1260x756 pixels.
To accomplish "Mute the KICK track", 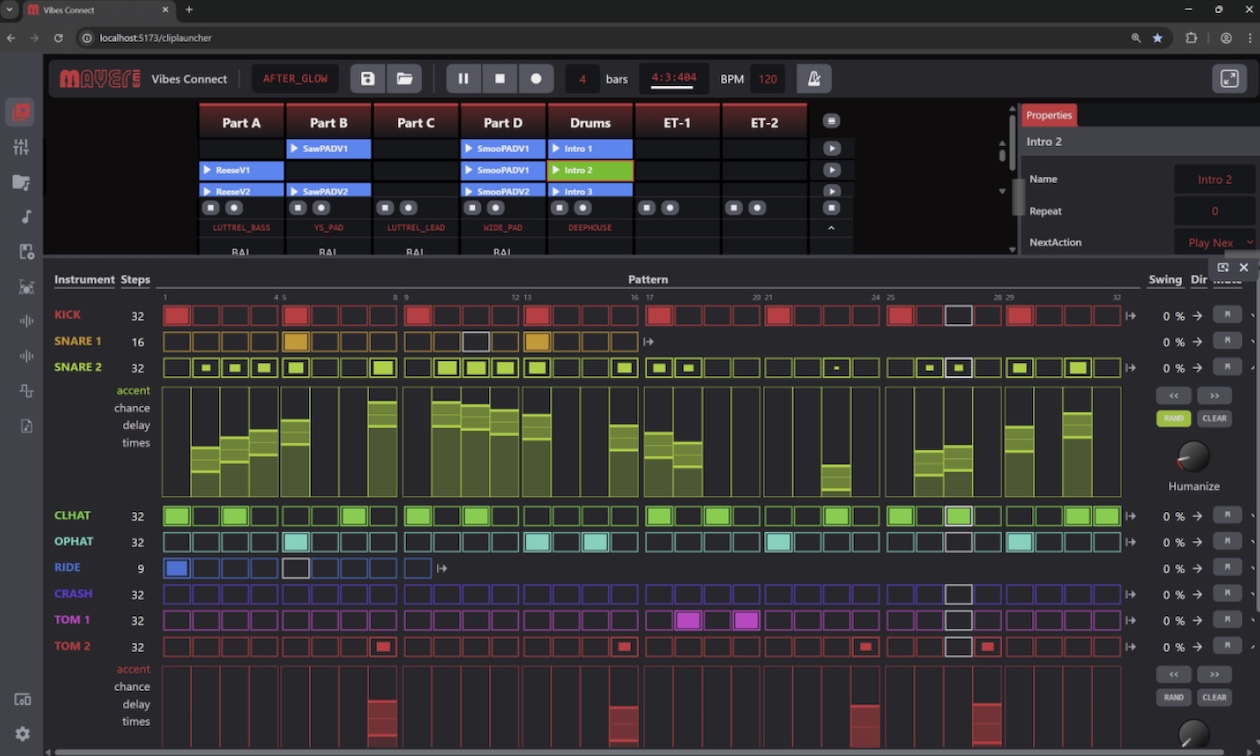I will (x=1226, y=316).
